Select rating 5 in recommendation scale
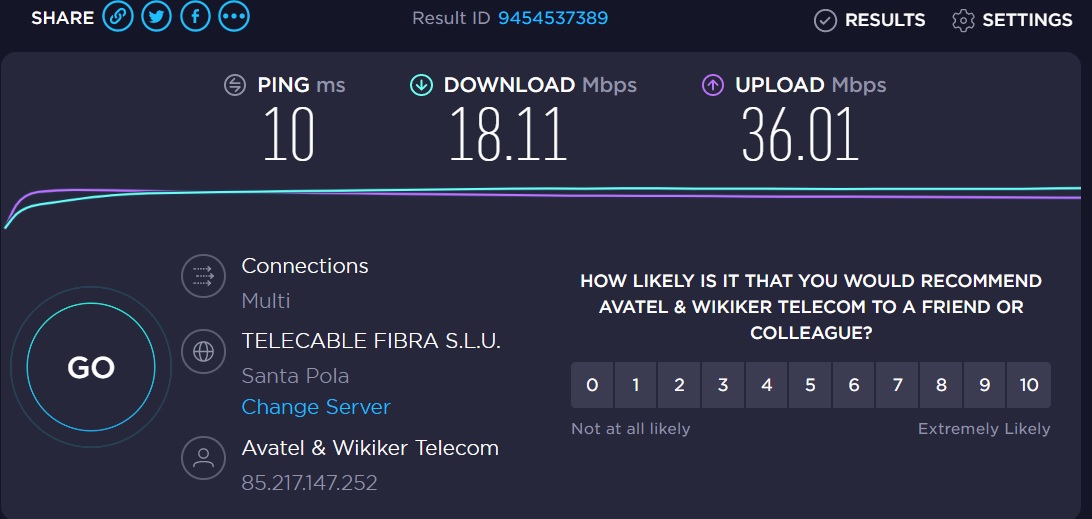This screenshot has height=519, width=1092. click(x=810, y=385)
